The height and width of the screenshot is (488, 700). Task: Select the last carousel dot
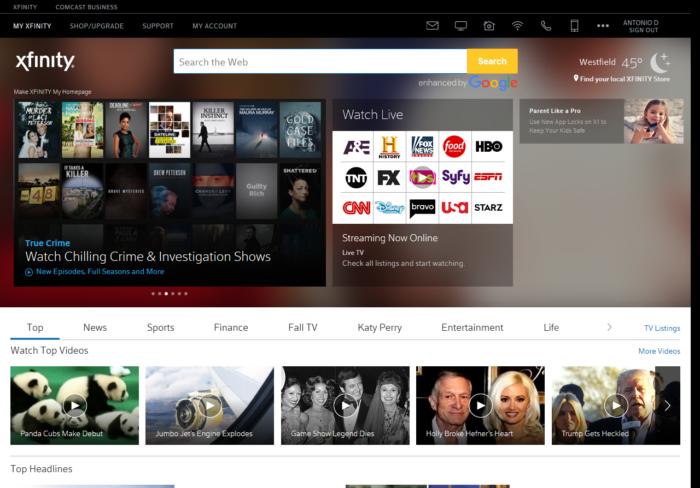[186, 294]
